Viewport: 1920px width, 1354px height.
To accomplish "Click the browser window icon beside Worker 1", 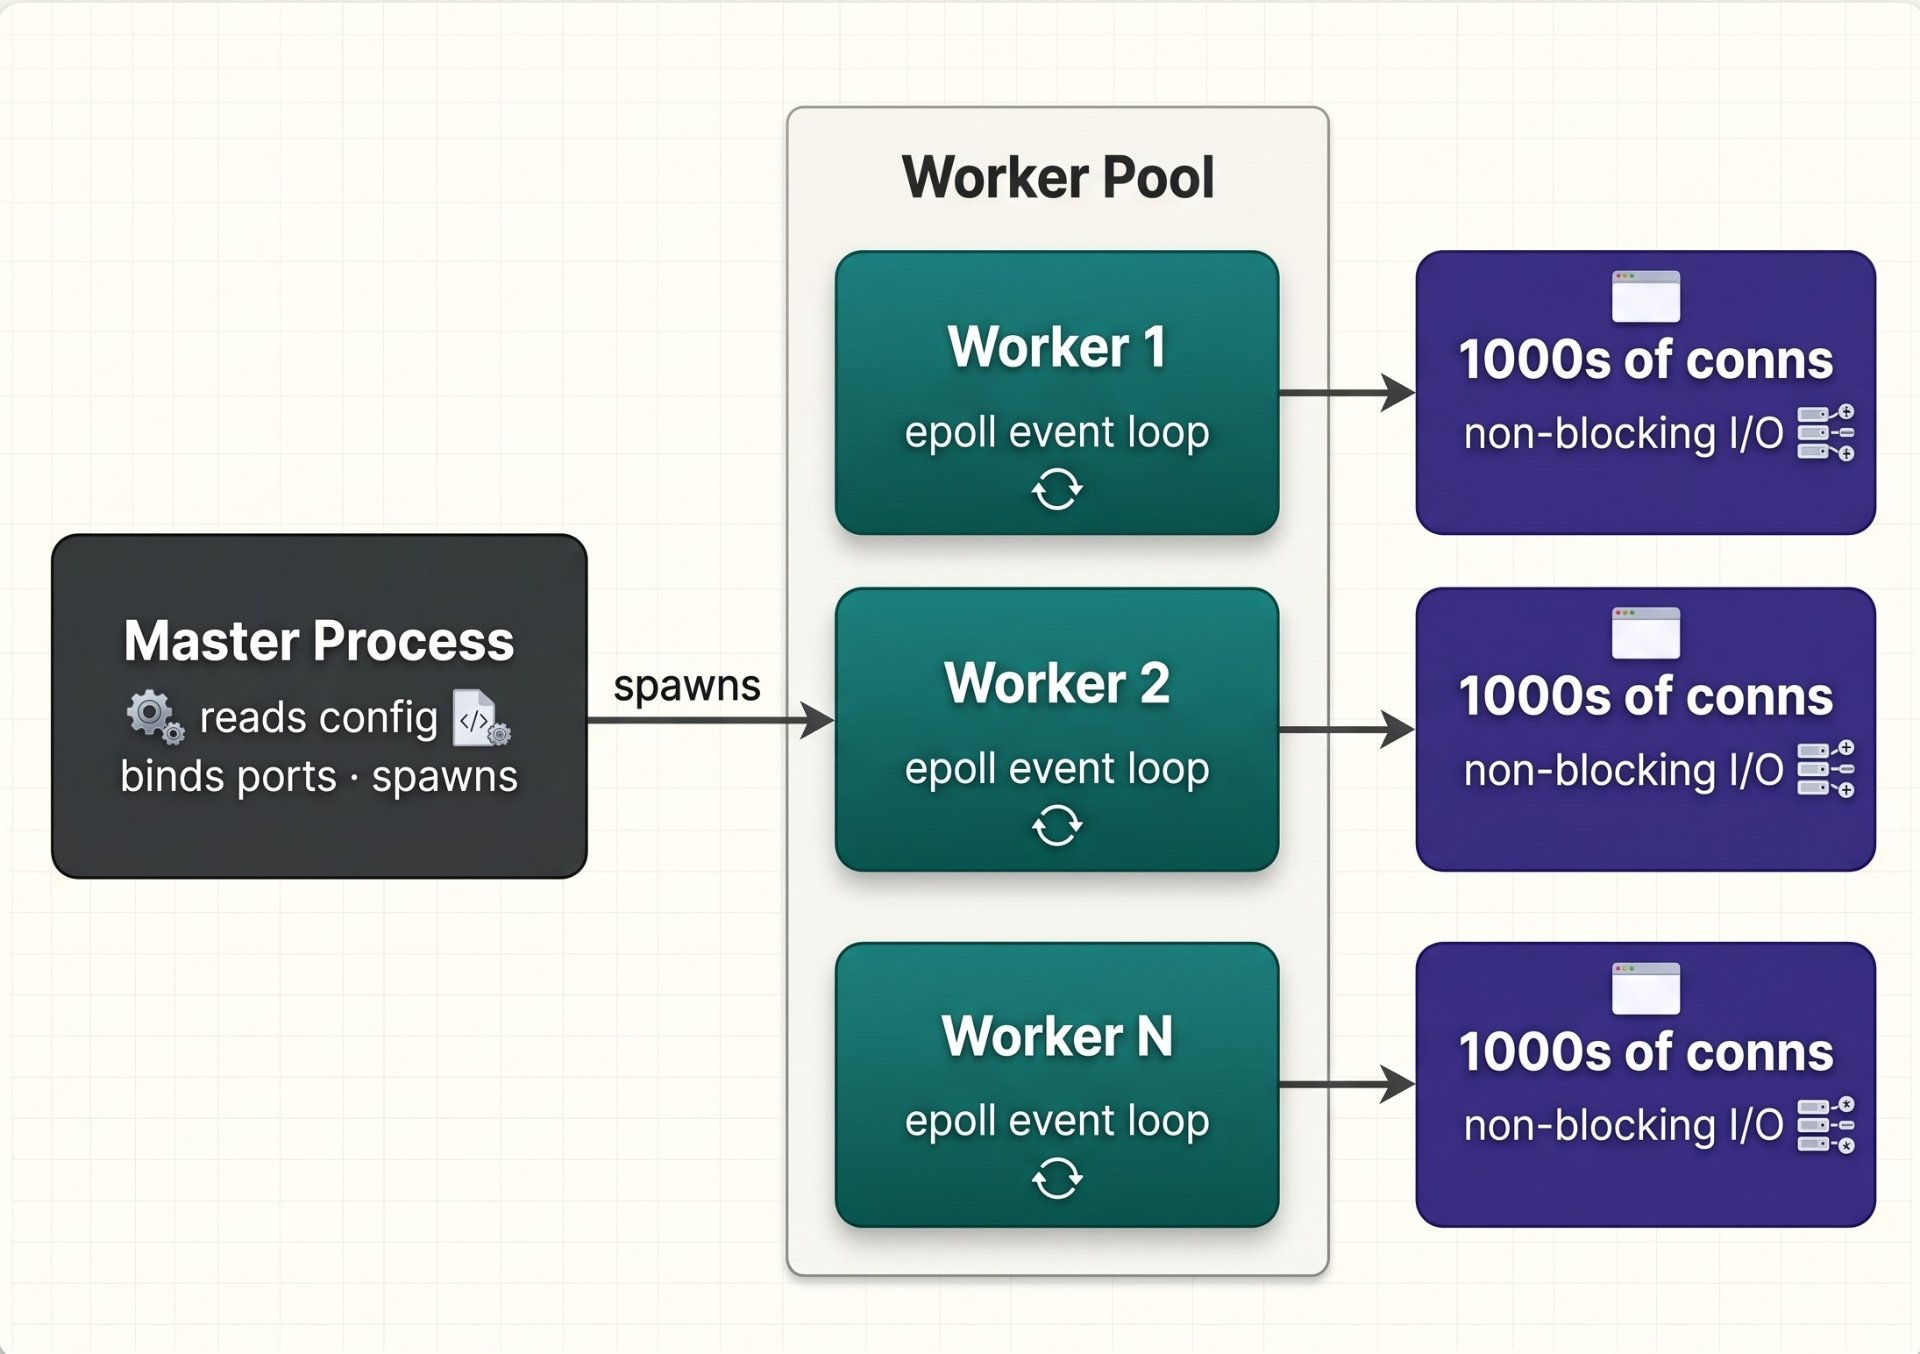I will point(1646,296).
